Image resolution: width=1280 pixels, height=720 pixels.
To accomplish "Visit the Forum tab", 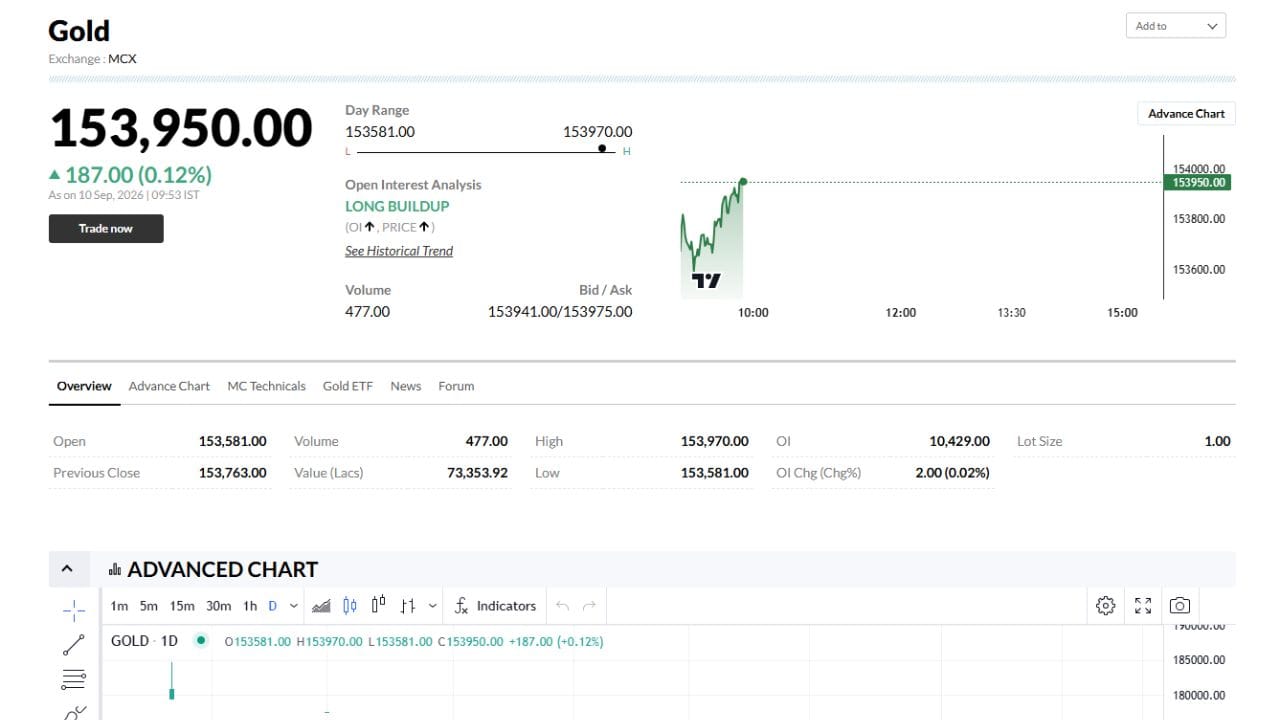I will [456, 386].
